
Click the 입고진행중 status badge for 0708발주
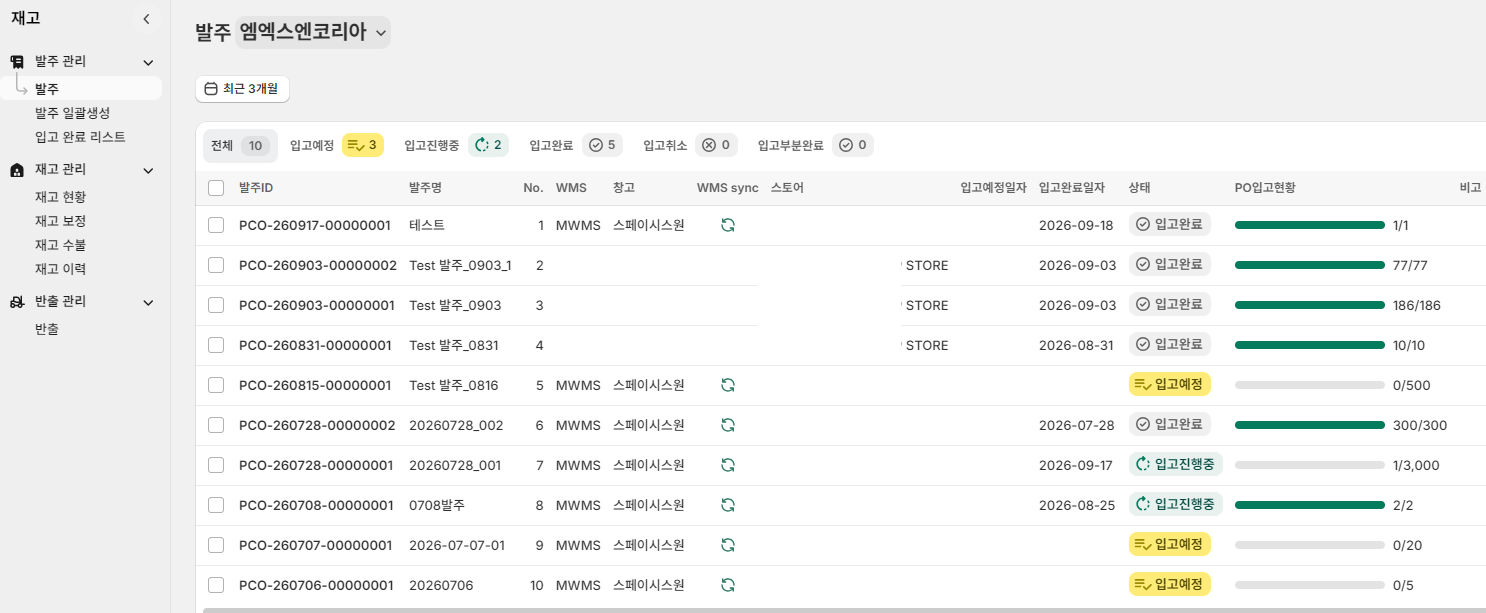tap(1175, 504)
